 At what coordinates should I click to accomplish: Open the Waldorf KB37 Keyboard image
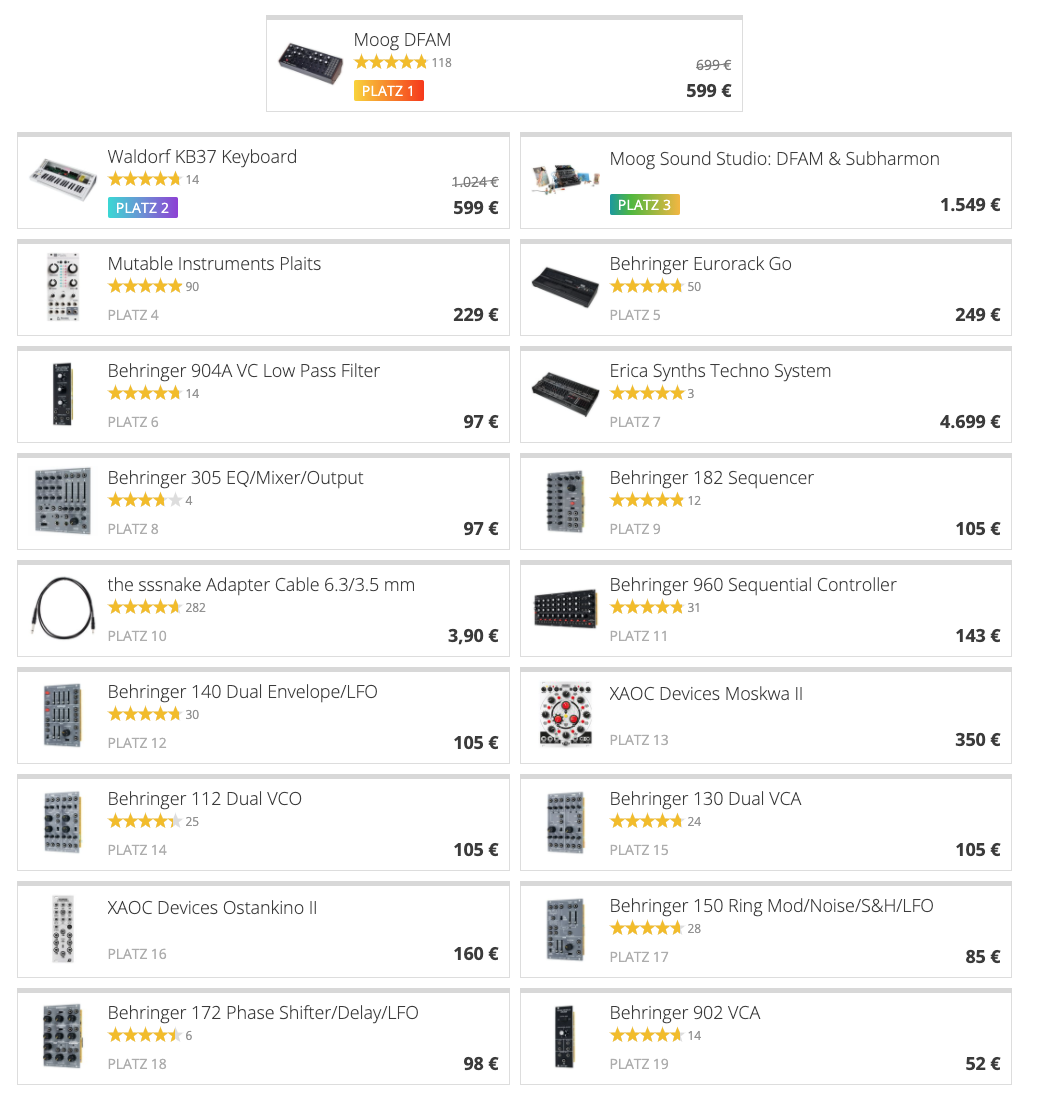[x=64, y=180]
